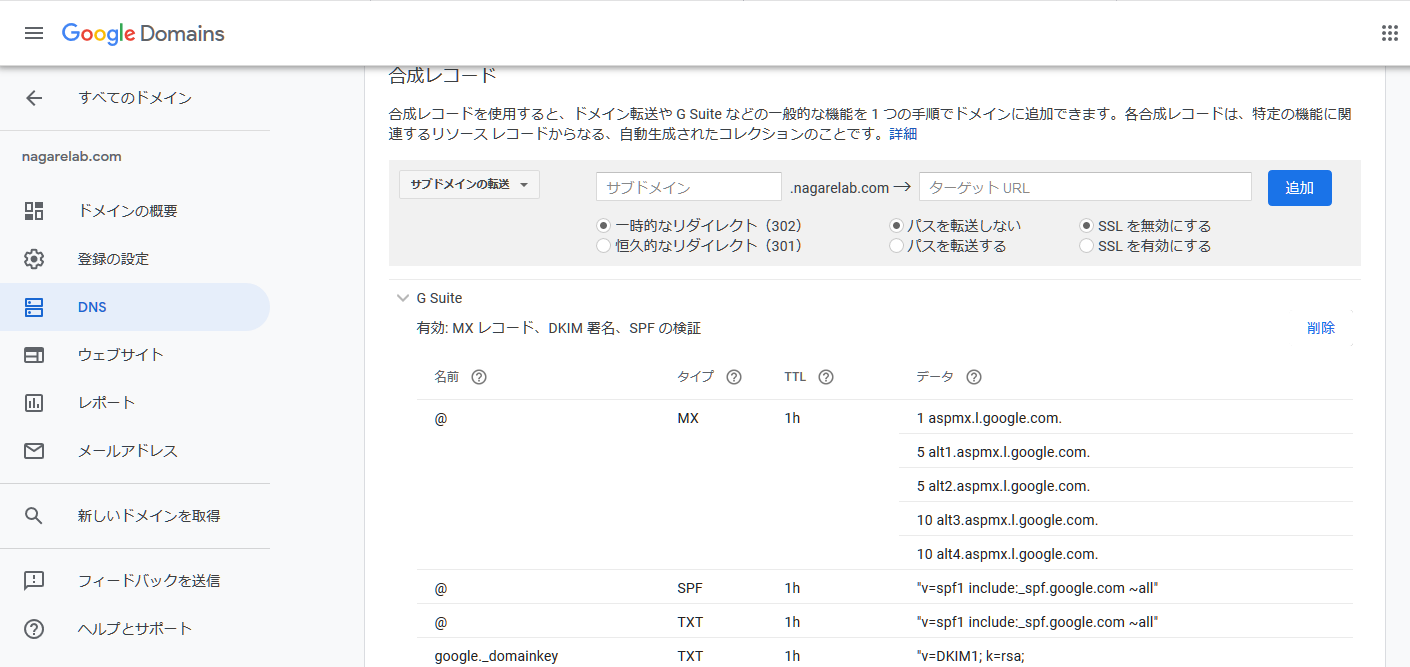The height and width of the screenshot is (667, 1410).
Task: Click the 詳細 link
Action: (x=903, y=134)
